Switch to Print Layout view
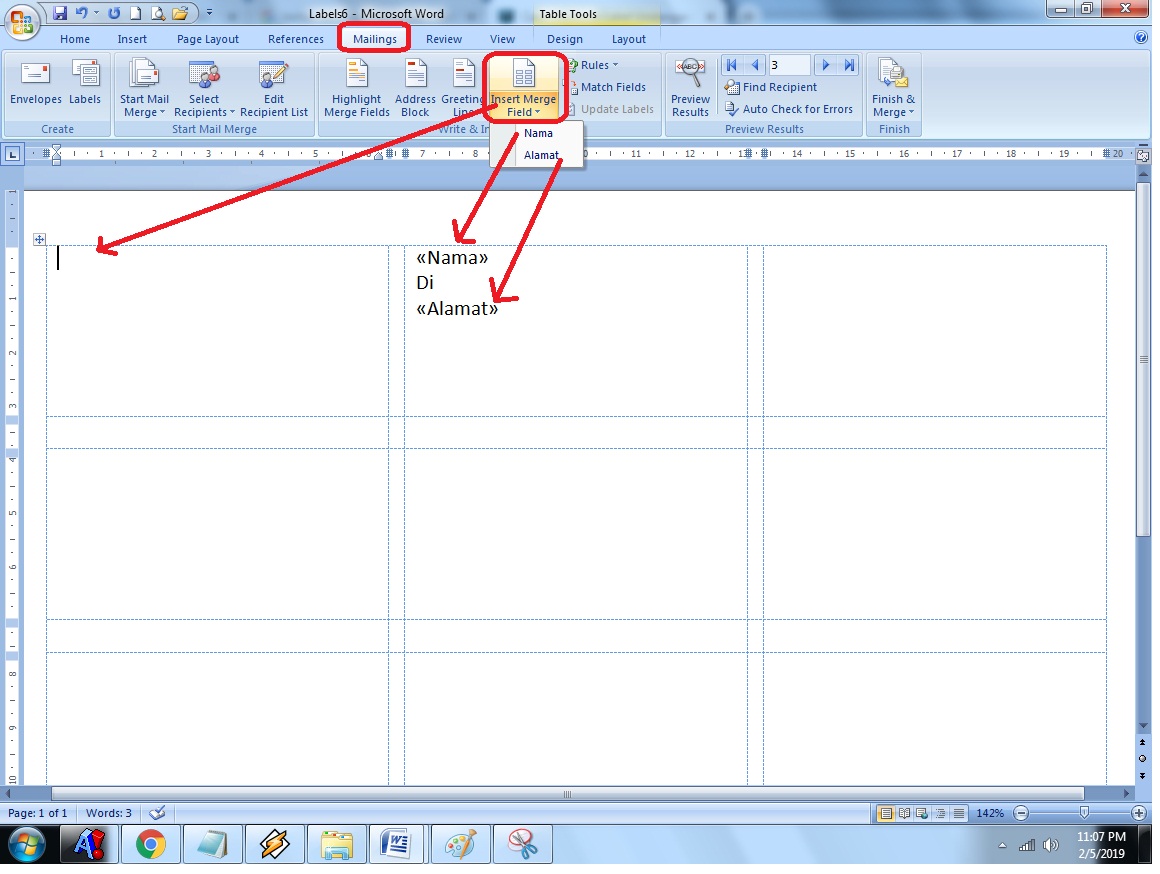This screenshot has height=874, width=1160. (x=886, y=813)
